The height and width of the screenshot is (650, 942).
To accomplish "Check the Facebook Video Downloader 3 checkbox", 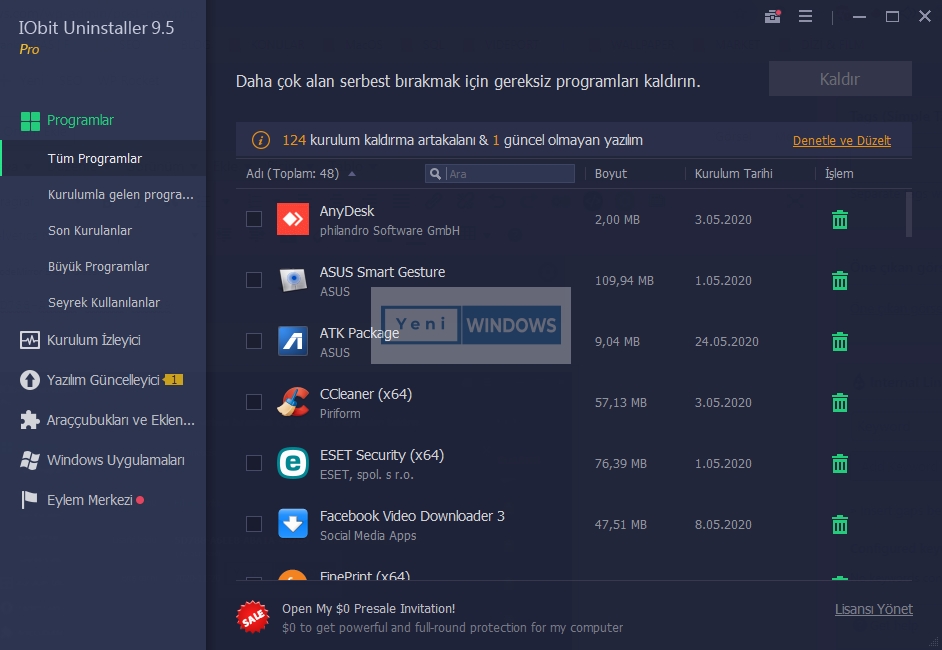I will [254, 524].
